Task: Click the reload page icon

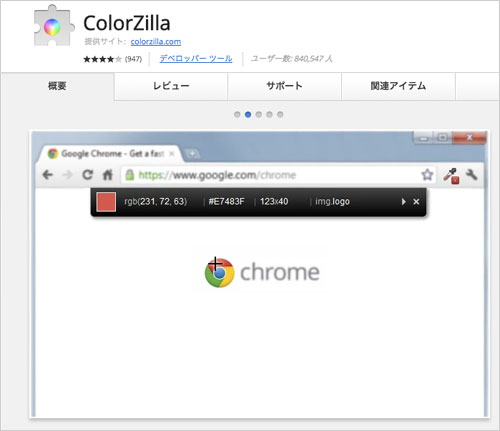Action: (88, 175)
